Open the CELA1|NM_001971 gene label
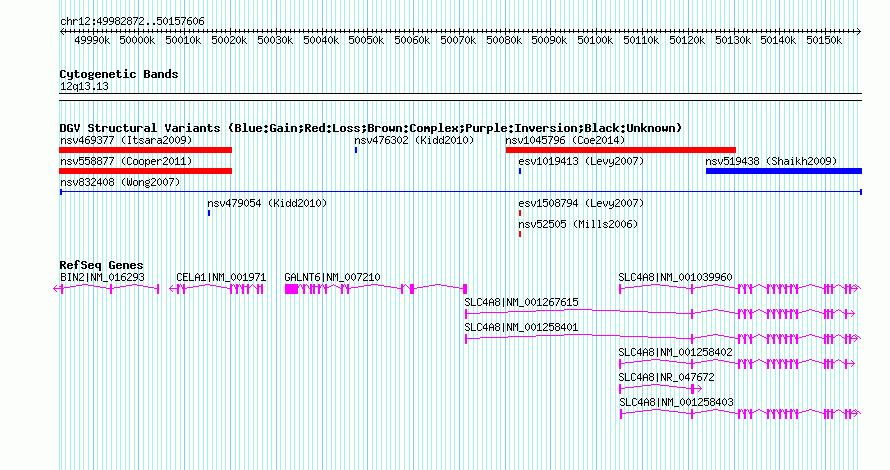Image resolution: width=890 pixels, height=470 pixels. pos(221,278)
